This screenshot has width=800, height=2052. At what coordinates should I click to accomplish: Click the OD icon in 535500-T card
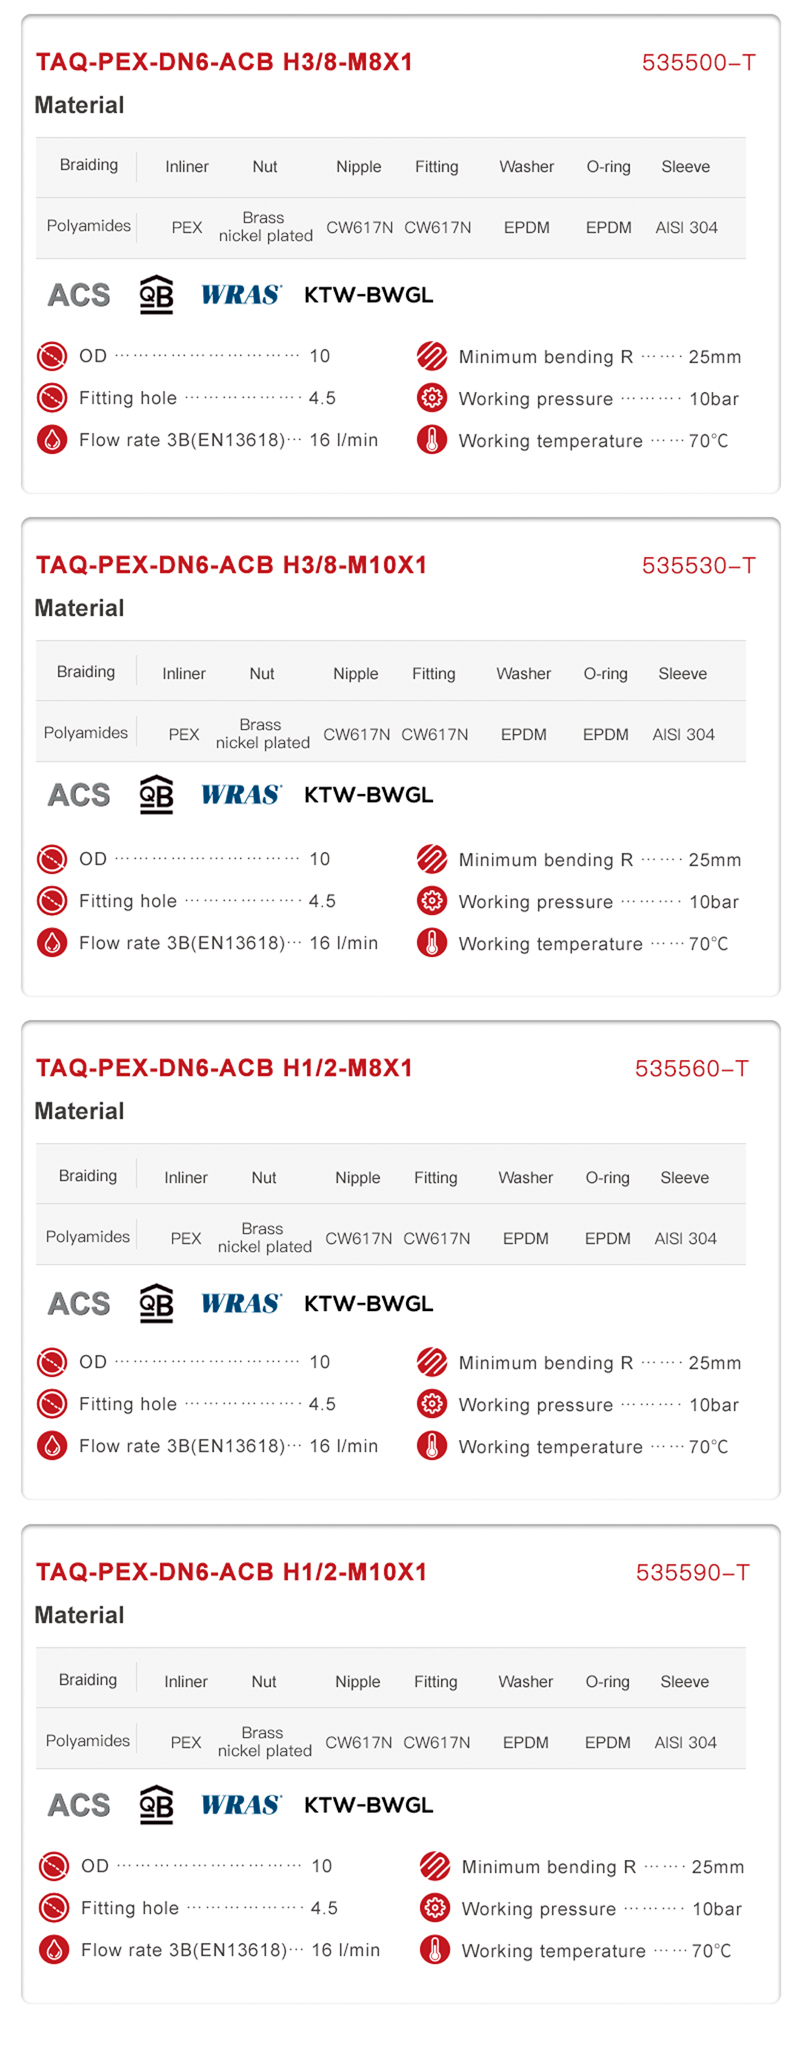(x=52, y=356)
